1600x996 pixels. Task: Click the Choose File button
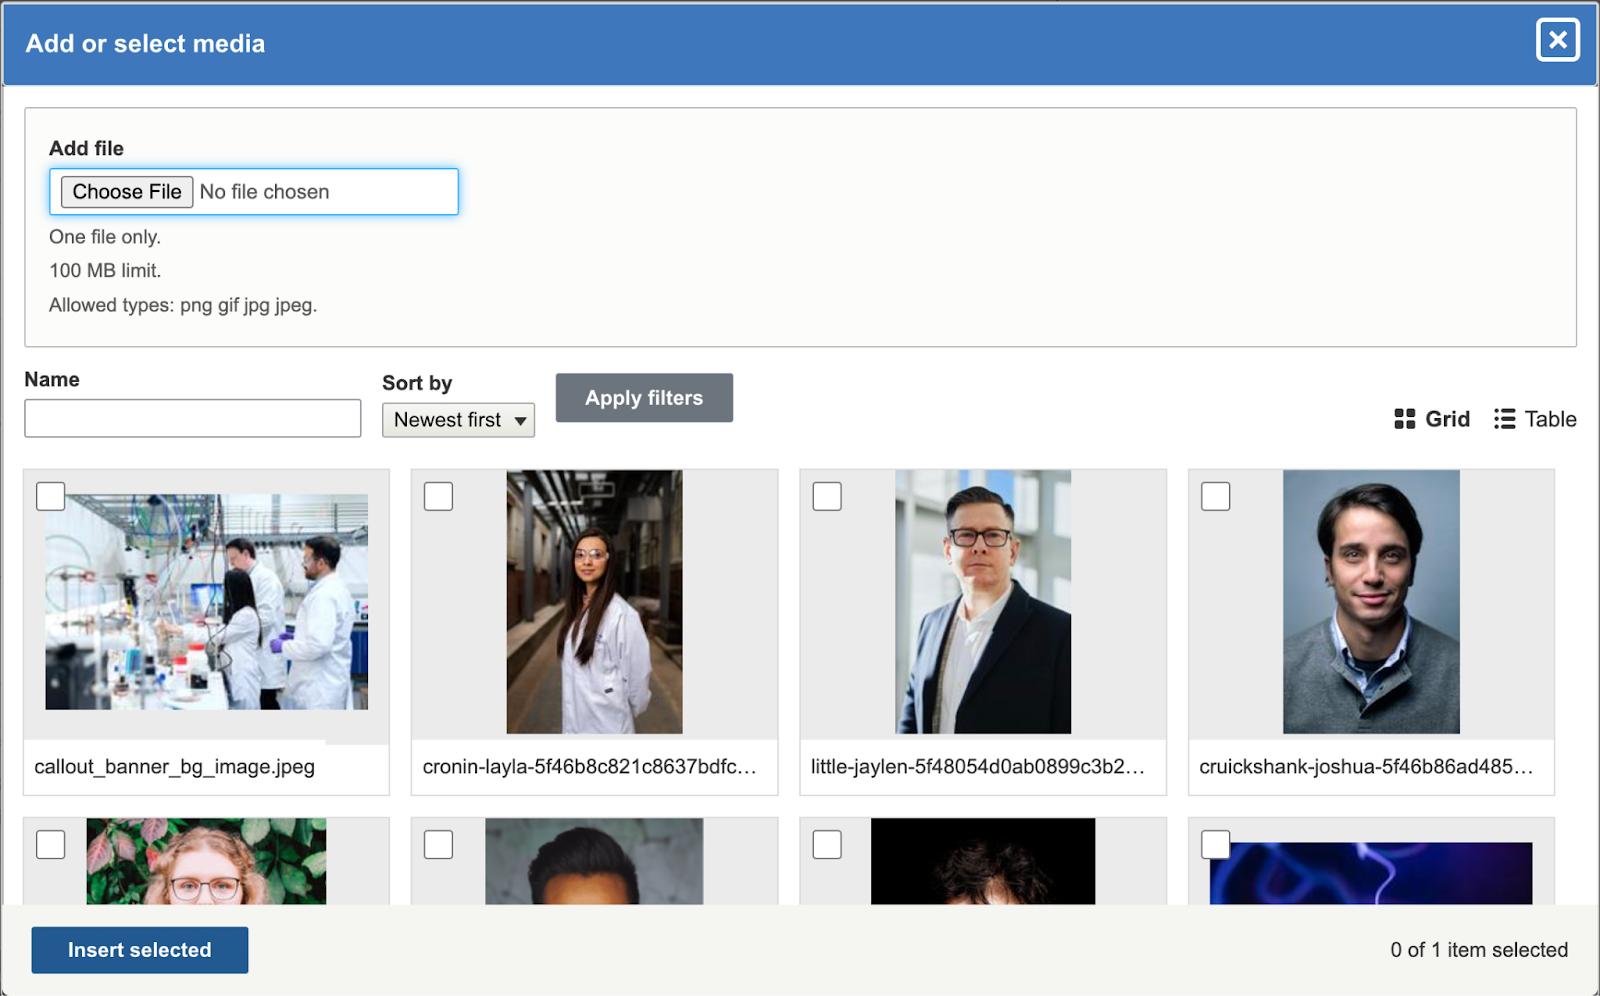(127, 192)
